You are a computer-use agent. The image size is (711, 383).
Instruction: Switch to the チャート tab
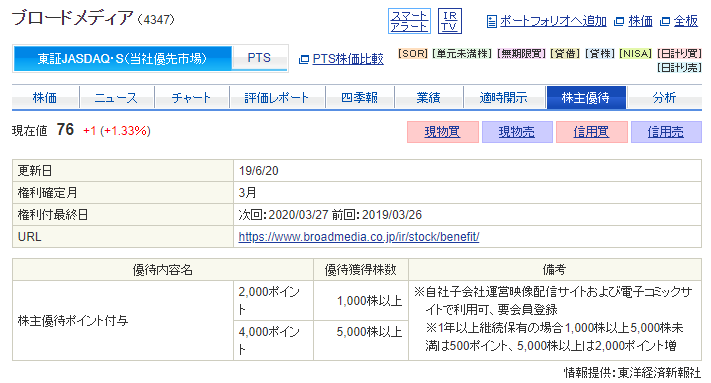191,97
